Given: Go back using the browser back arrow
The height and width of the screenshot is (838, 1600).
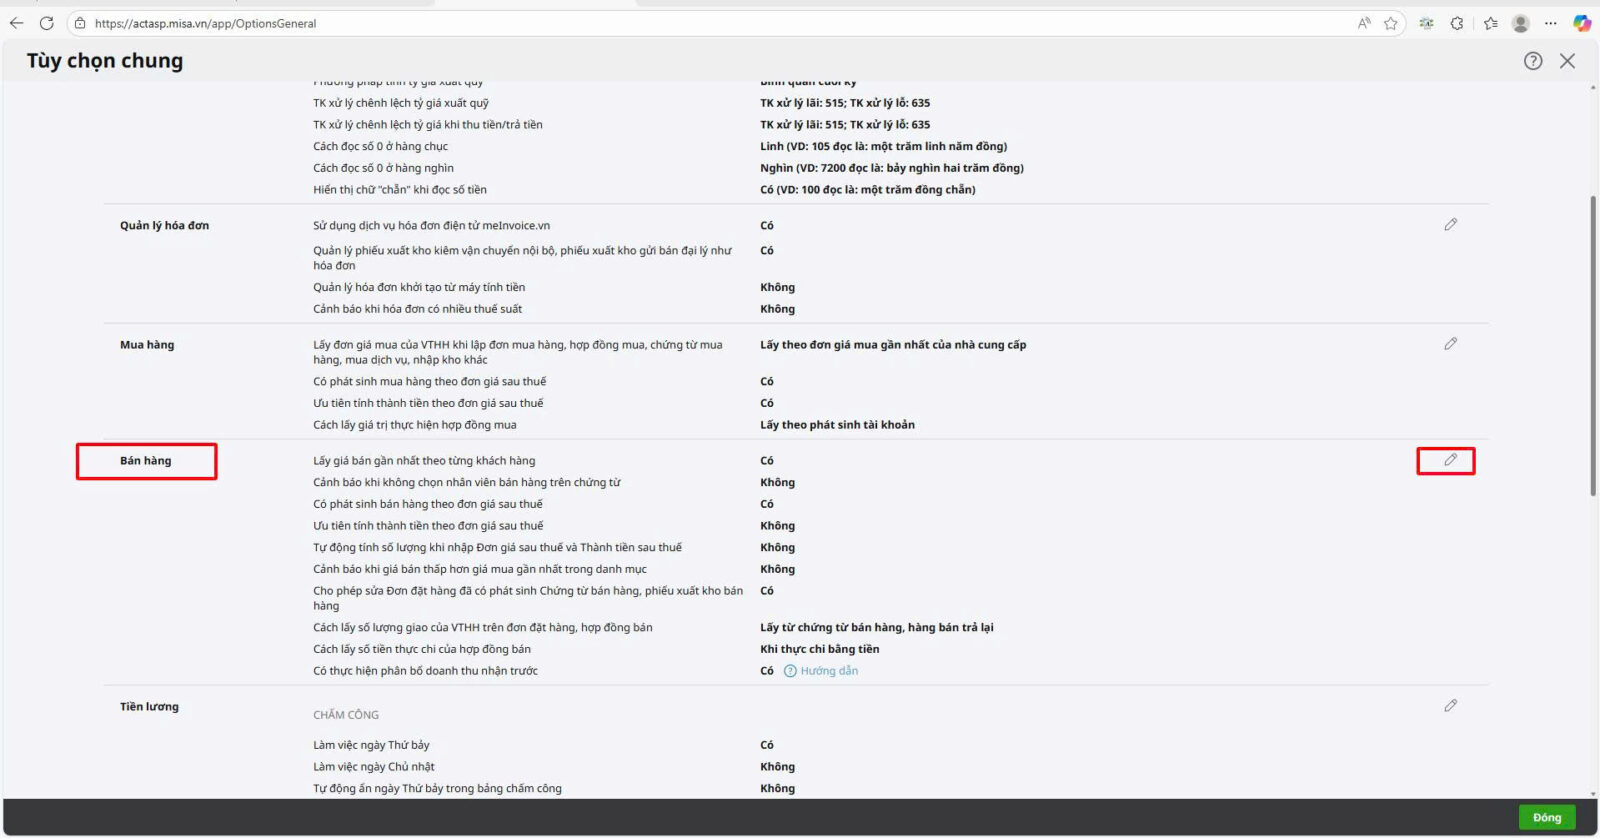Looking at the screenshot, I should 16,23.
